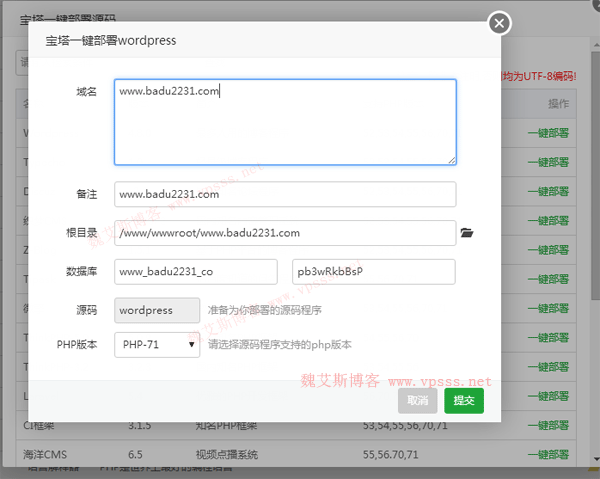Select the database name field www_badu2231_co
The image size is (600, 479).
coord(196,272)
